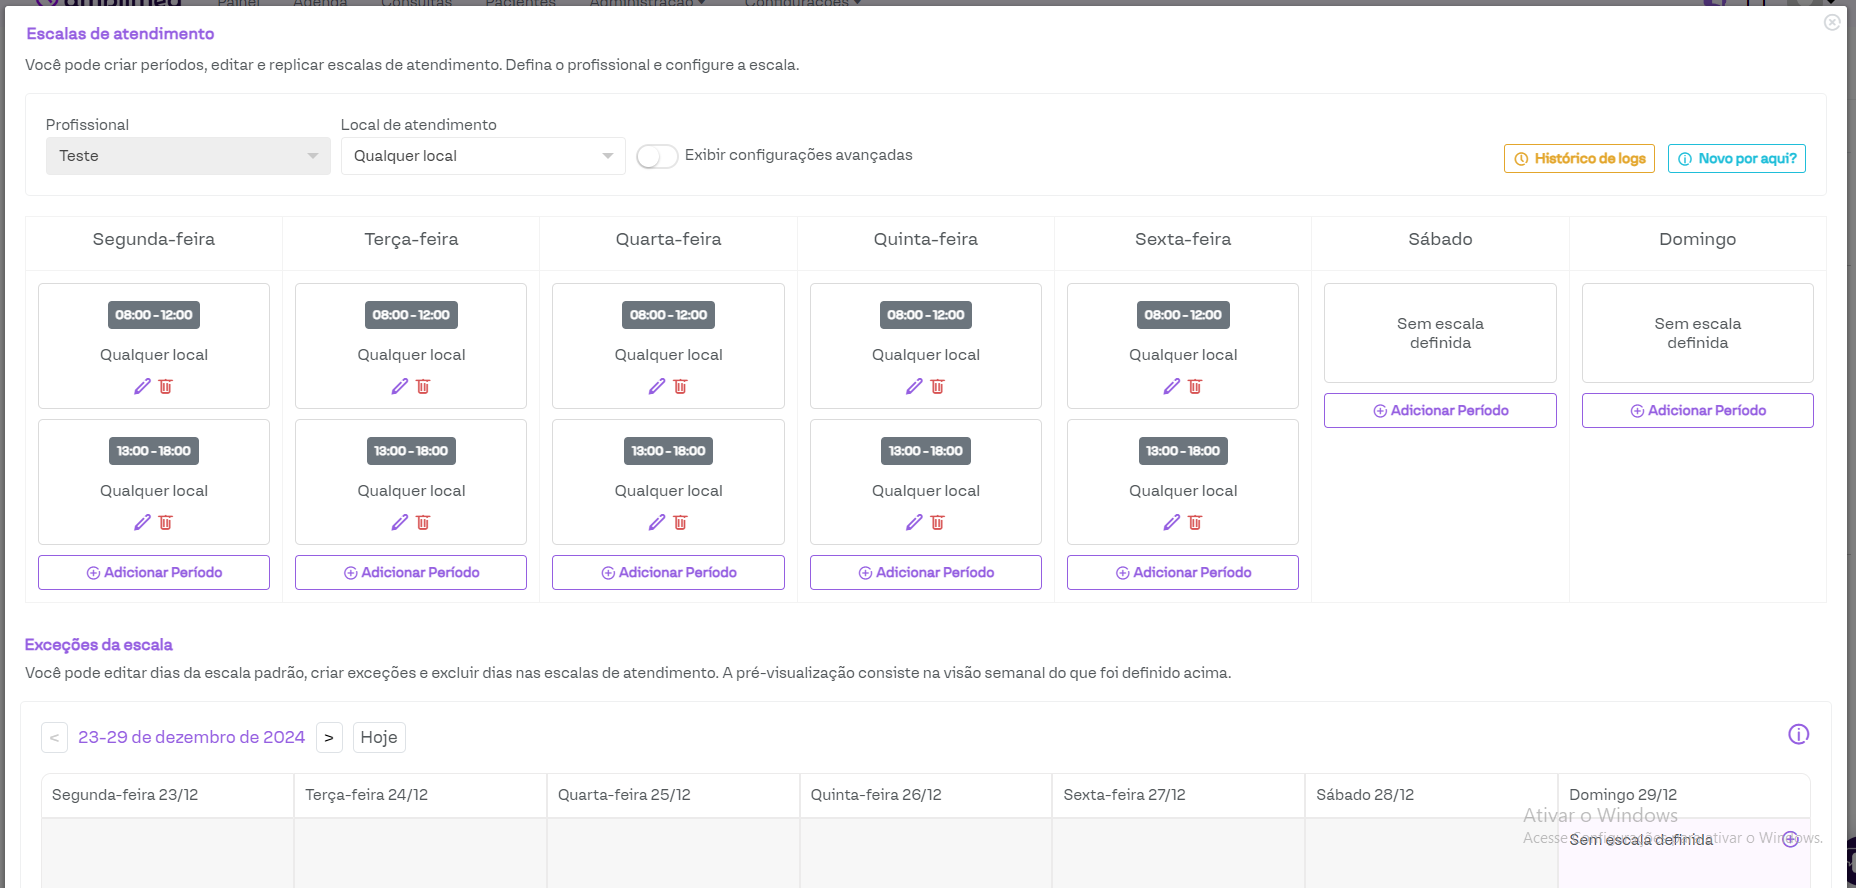Viewport: 1856px width, 888px height.
Task: Open the Profissional dropdown showing Teste
Action: click(188, 156)
